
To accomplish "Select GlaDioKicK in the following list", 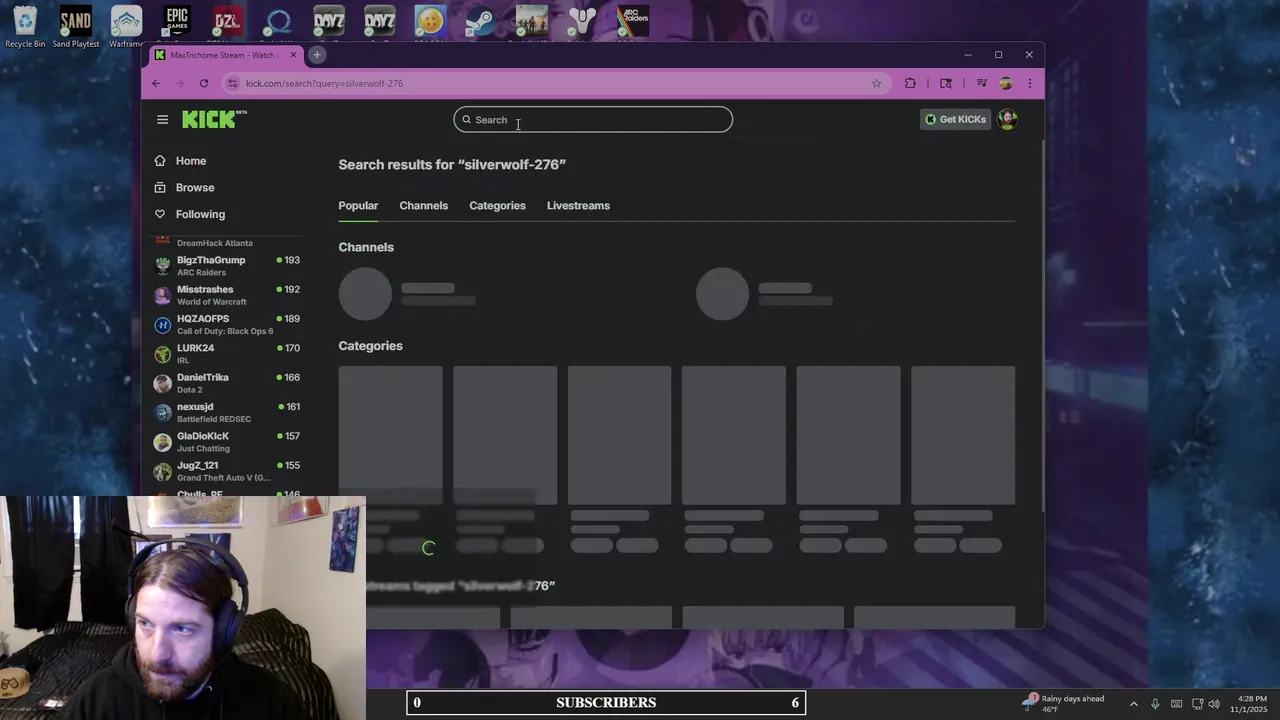I will point(228,442).
